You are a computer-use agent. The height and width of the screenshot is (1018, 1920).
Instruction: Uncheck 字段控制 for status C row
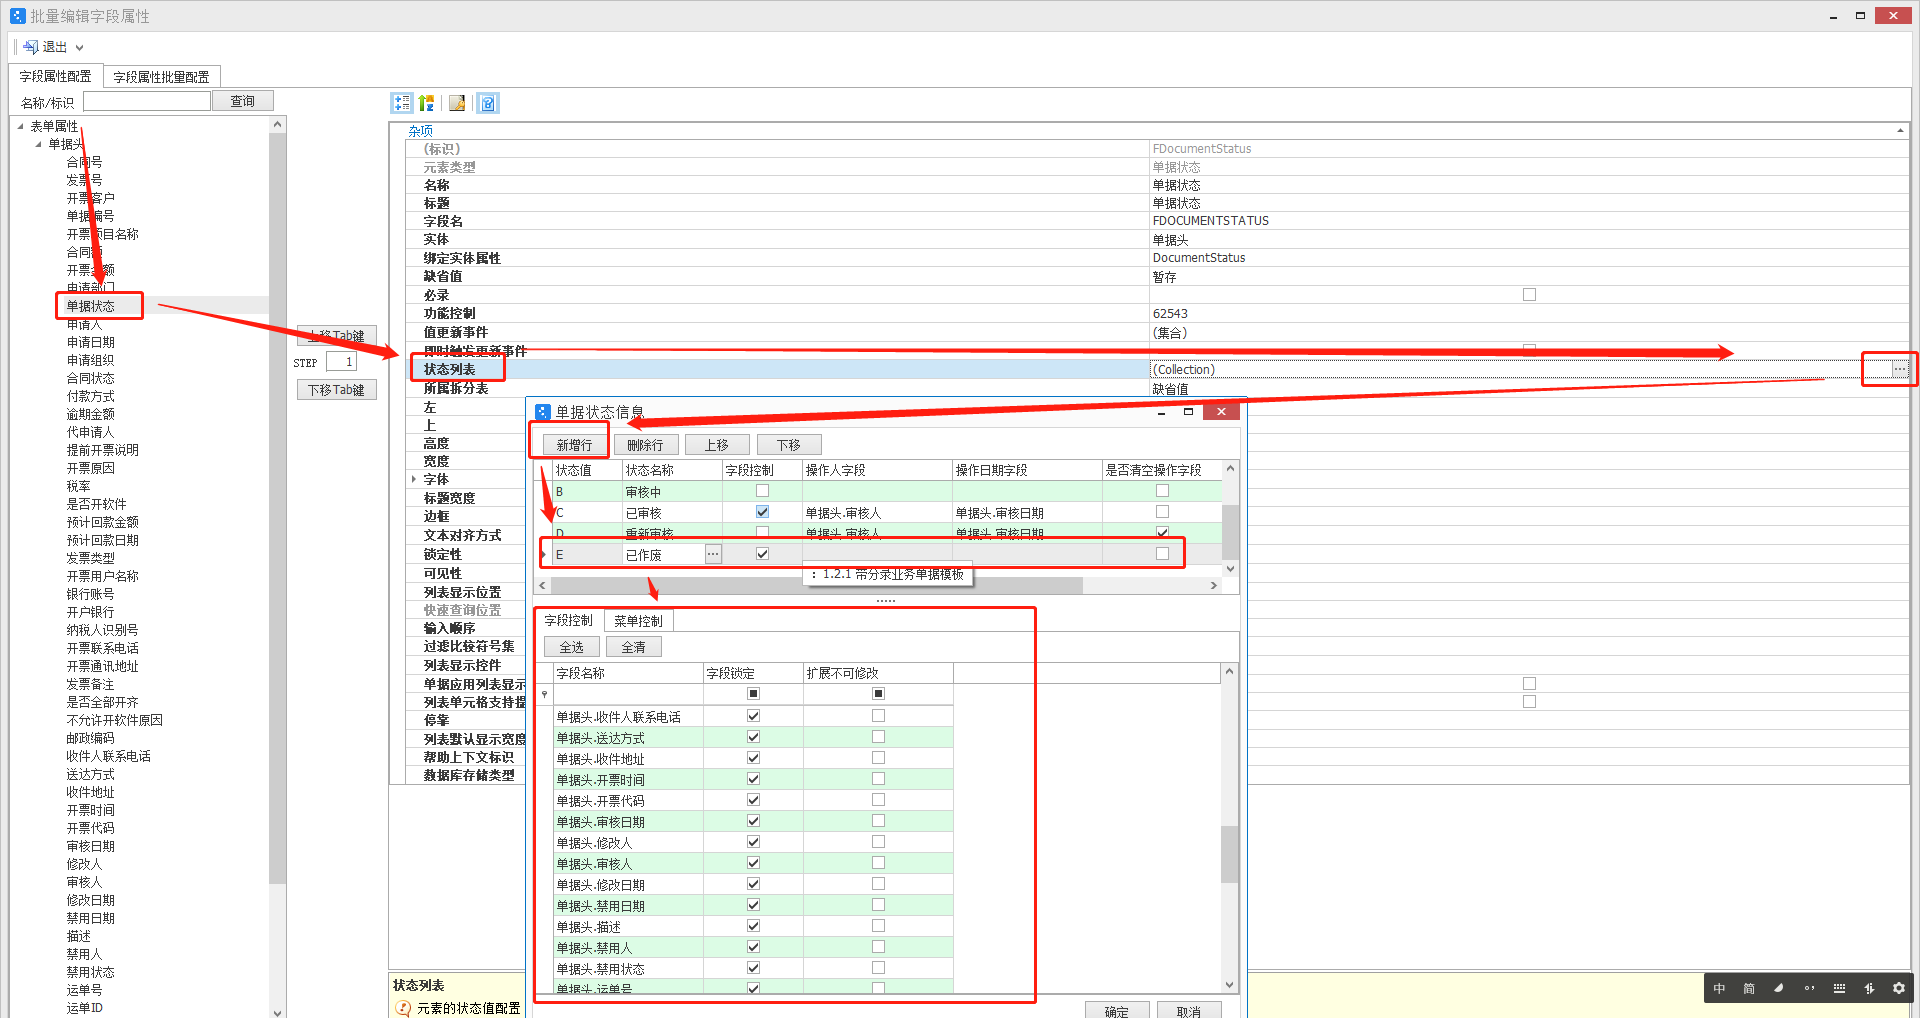[x=762, y=511]
